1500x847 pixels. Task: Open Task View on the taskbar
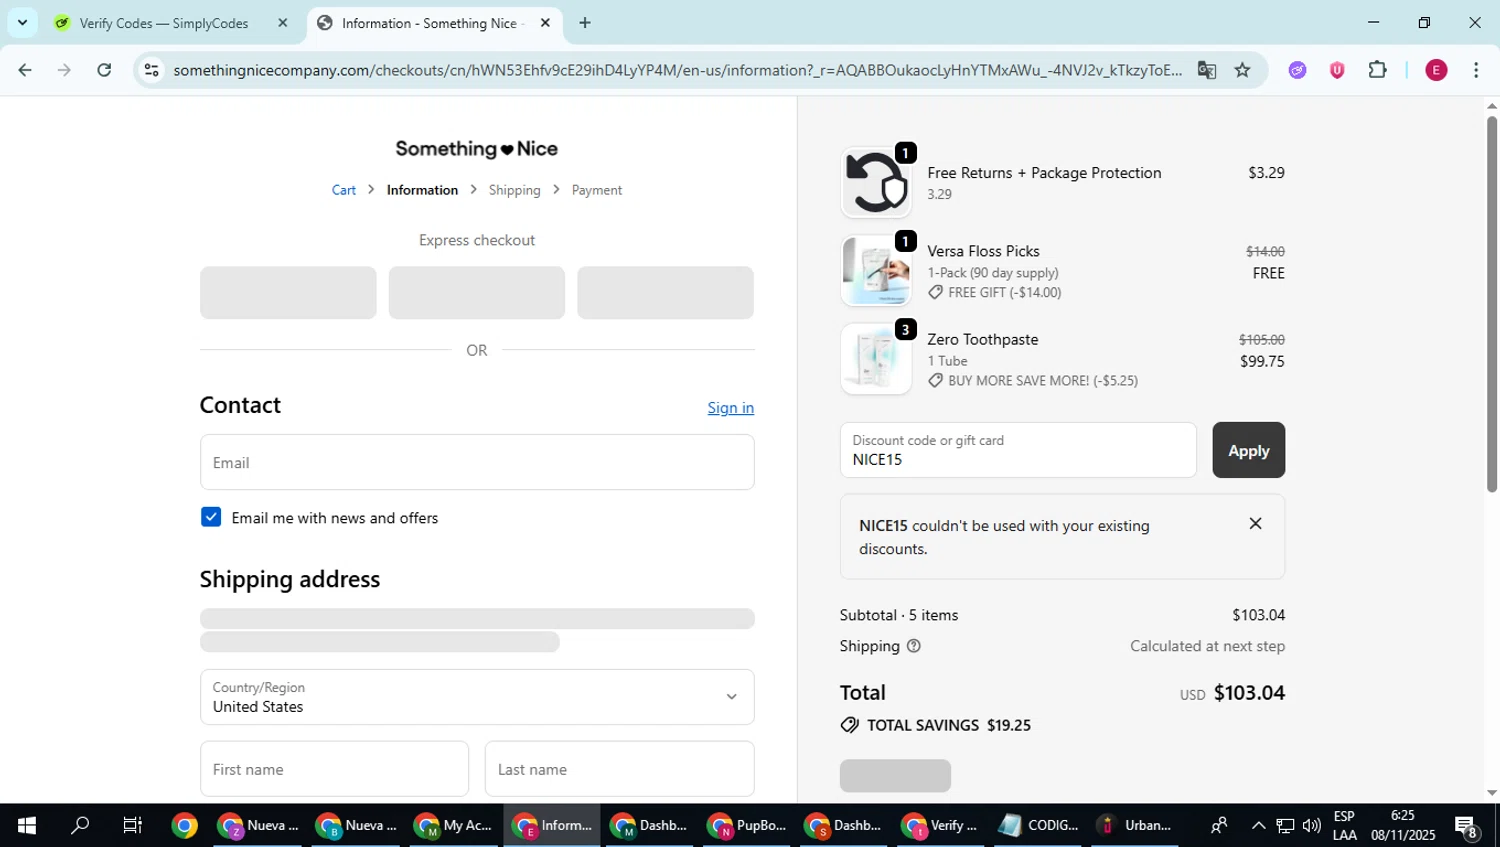click(132, 825)
